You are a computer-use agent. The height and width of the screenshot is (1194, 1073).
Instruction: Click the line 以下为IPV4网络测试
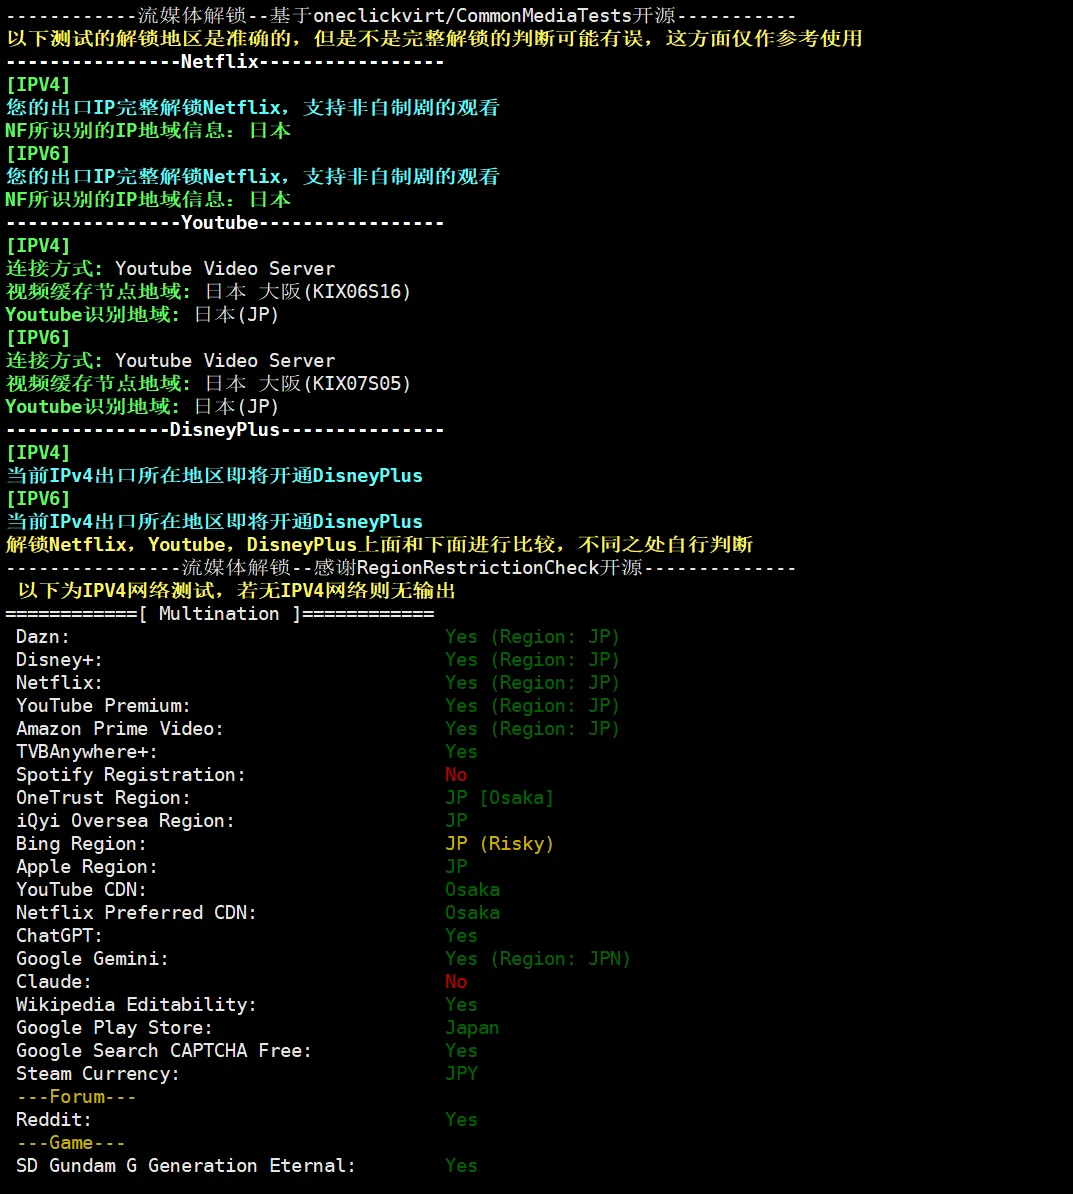click(236, 591)
